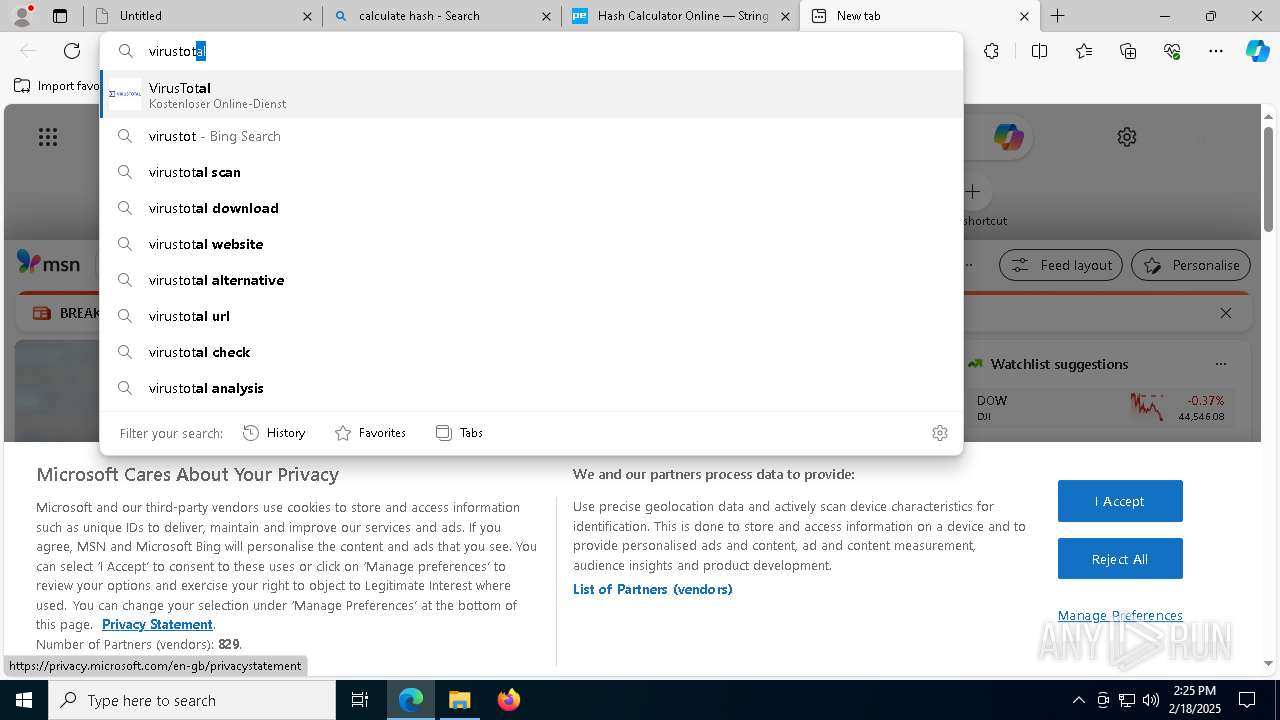
Task: Click the address bar text field
Action: coord(530,51)
